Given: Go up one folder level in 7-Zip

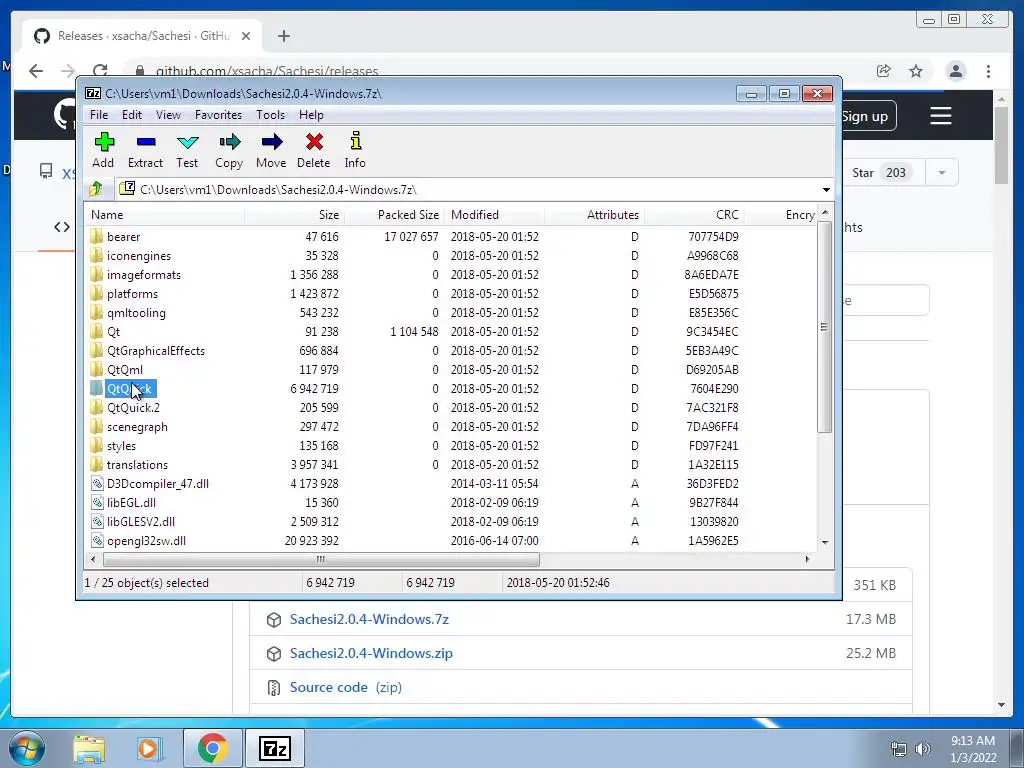Looking at the screenshot, I should coord(96,189).
